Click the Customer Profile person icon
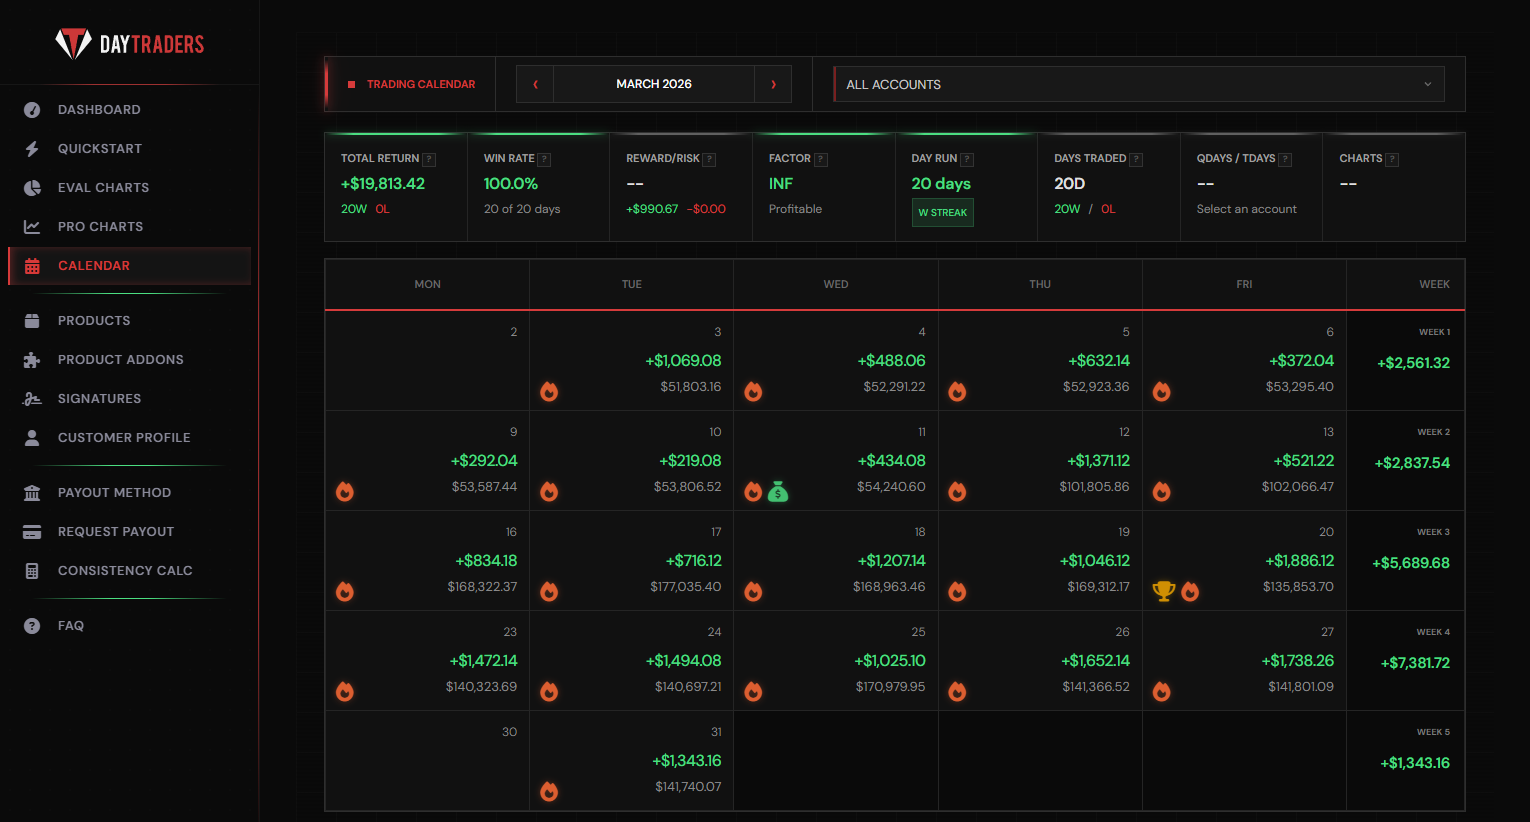 pos(32,438)
